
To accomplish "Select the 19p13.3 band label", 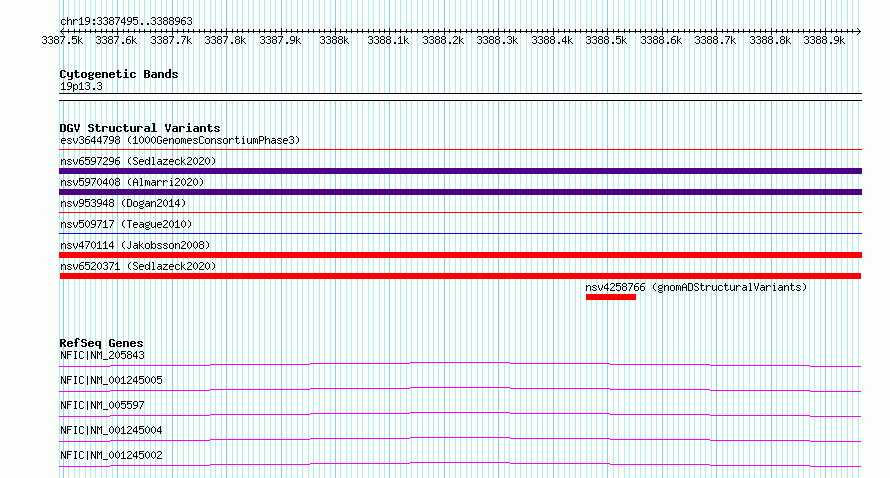I will pos(81,86).
